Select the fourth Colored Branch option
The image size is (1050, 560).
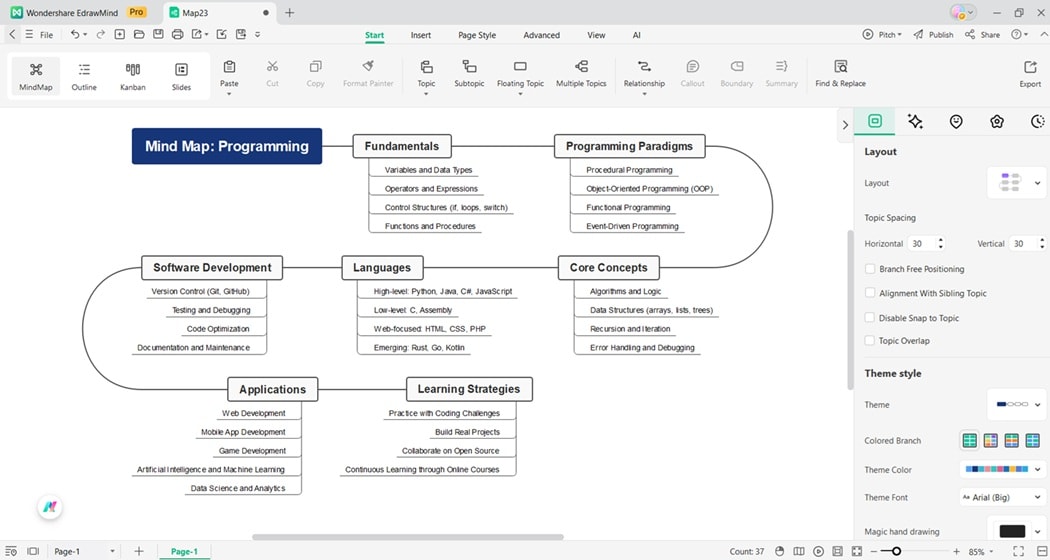tap(1033, 440)
